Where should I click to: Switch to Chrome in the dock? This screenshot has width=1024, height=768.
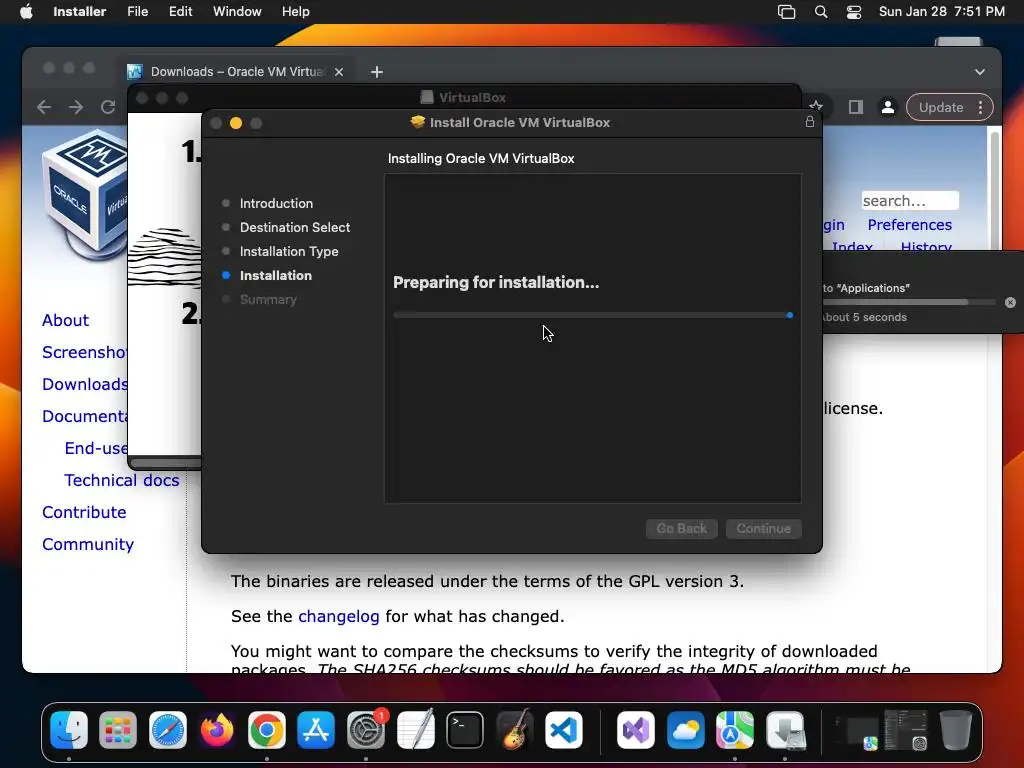point(266,729)
